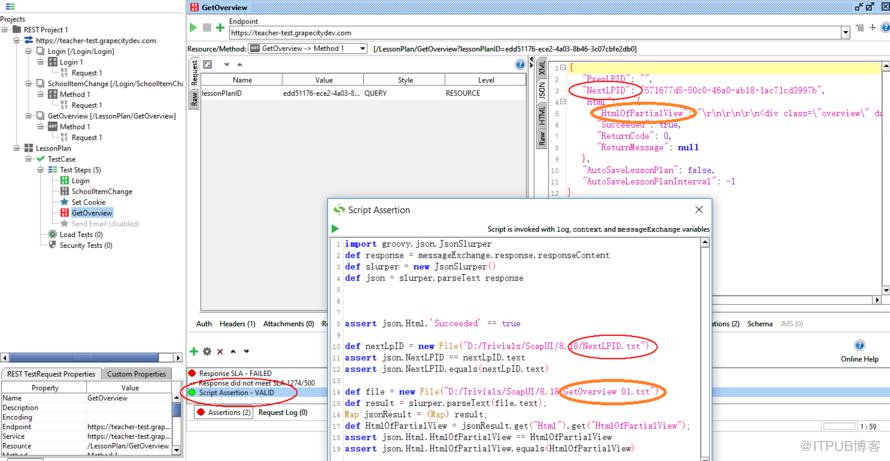
Task: Cancel request with gray stop square
Action: [x=207, y=28]
